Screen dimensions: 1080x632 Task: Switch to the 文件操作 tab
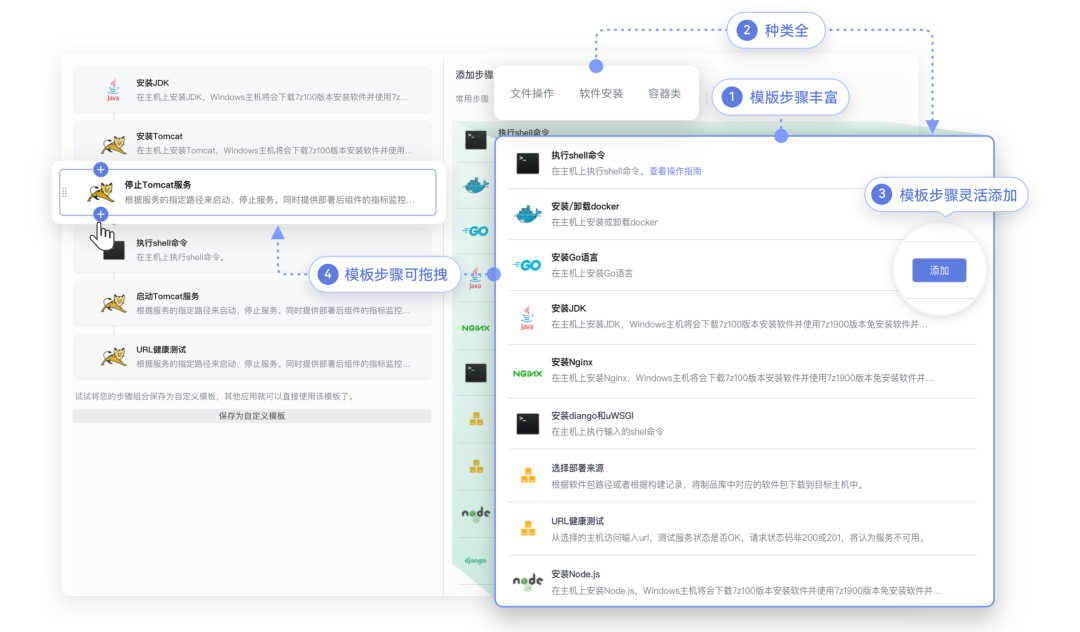pos(533,92)
